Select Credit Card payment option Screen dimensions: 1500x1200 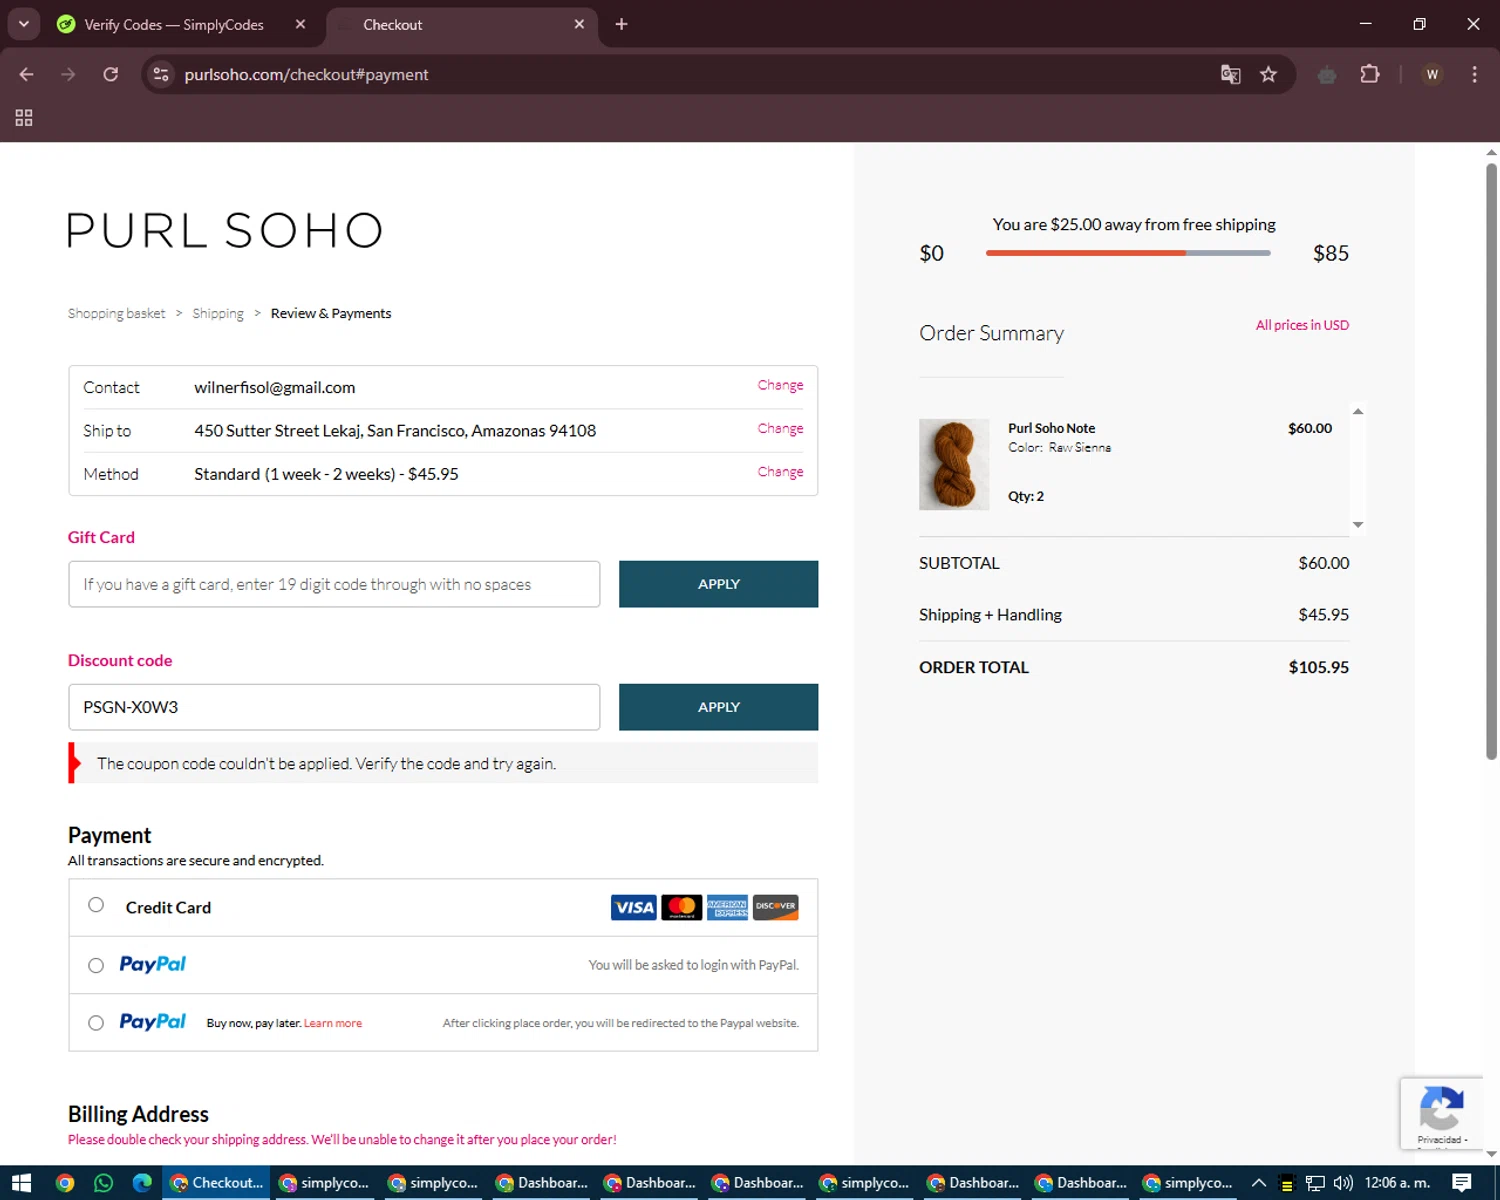tap(96, 905)
